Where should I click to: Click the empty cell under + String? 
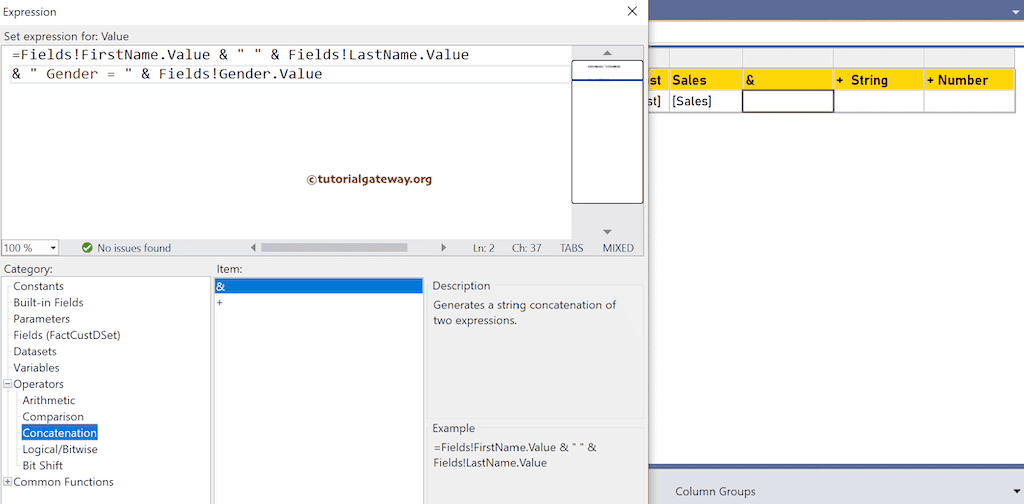coord(878,101)
